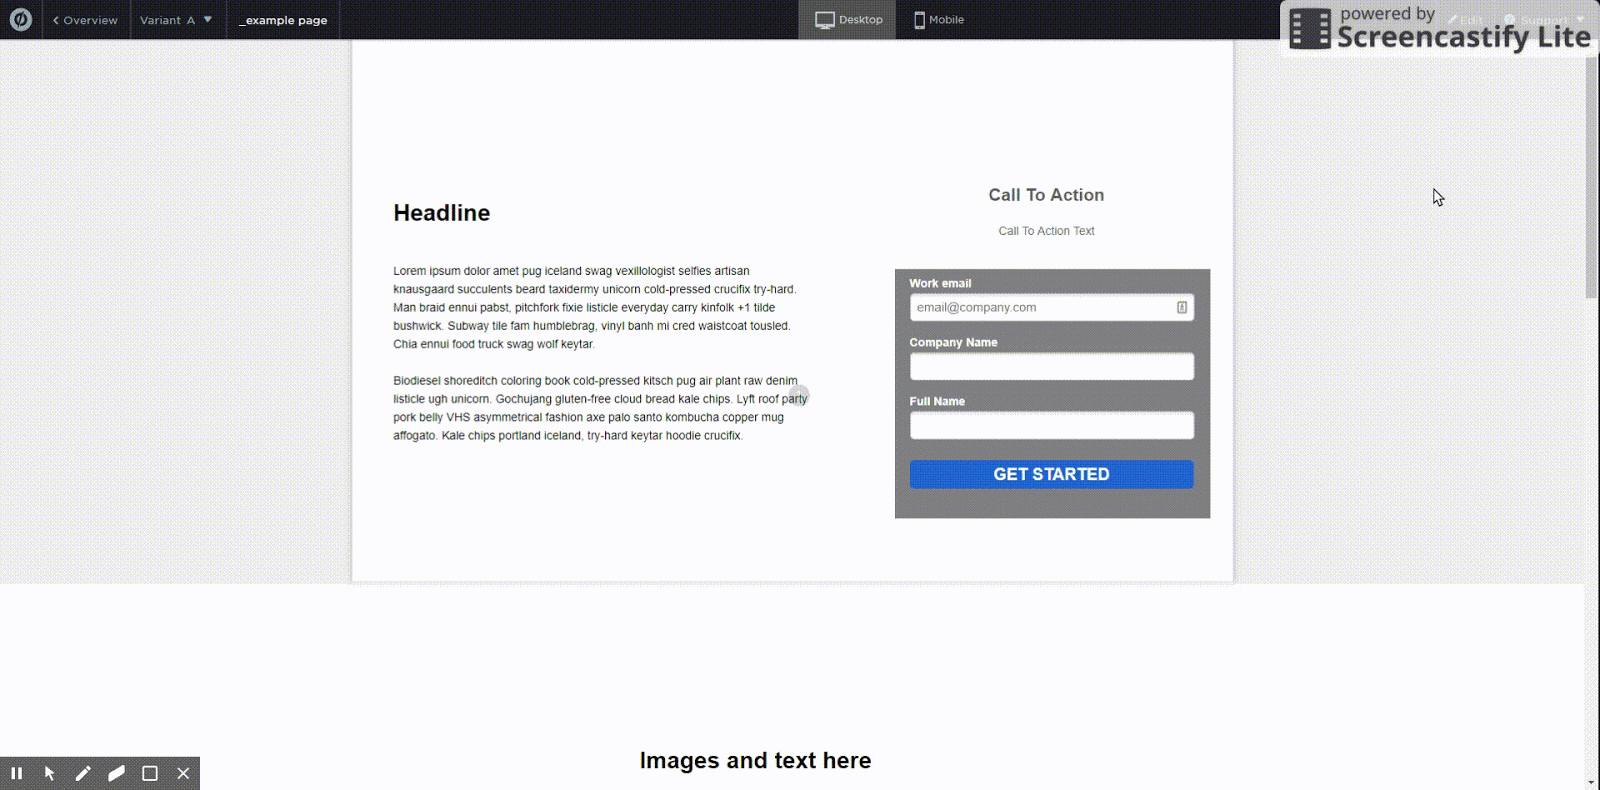Select the rectangle shape tool
This screenshot has height=790, width=1600.
pyautogui.click(x=150, y=773)
